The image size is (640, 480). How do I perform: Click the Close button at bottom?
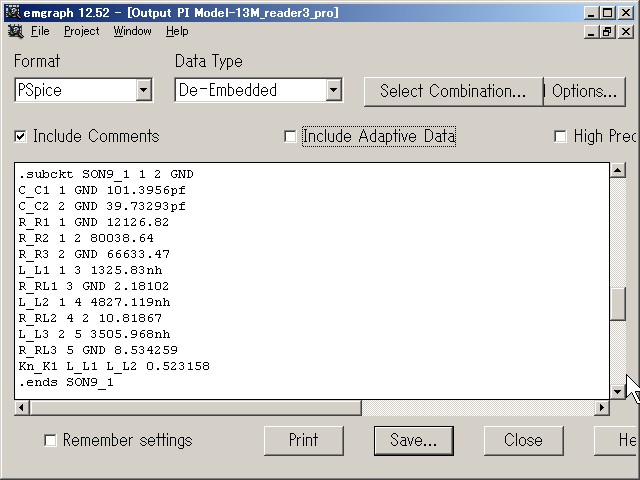coord(523,440)
